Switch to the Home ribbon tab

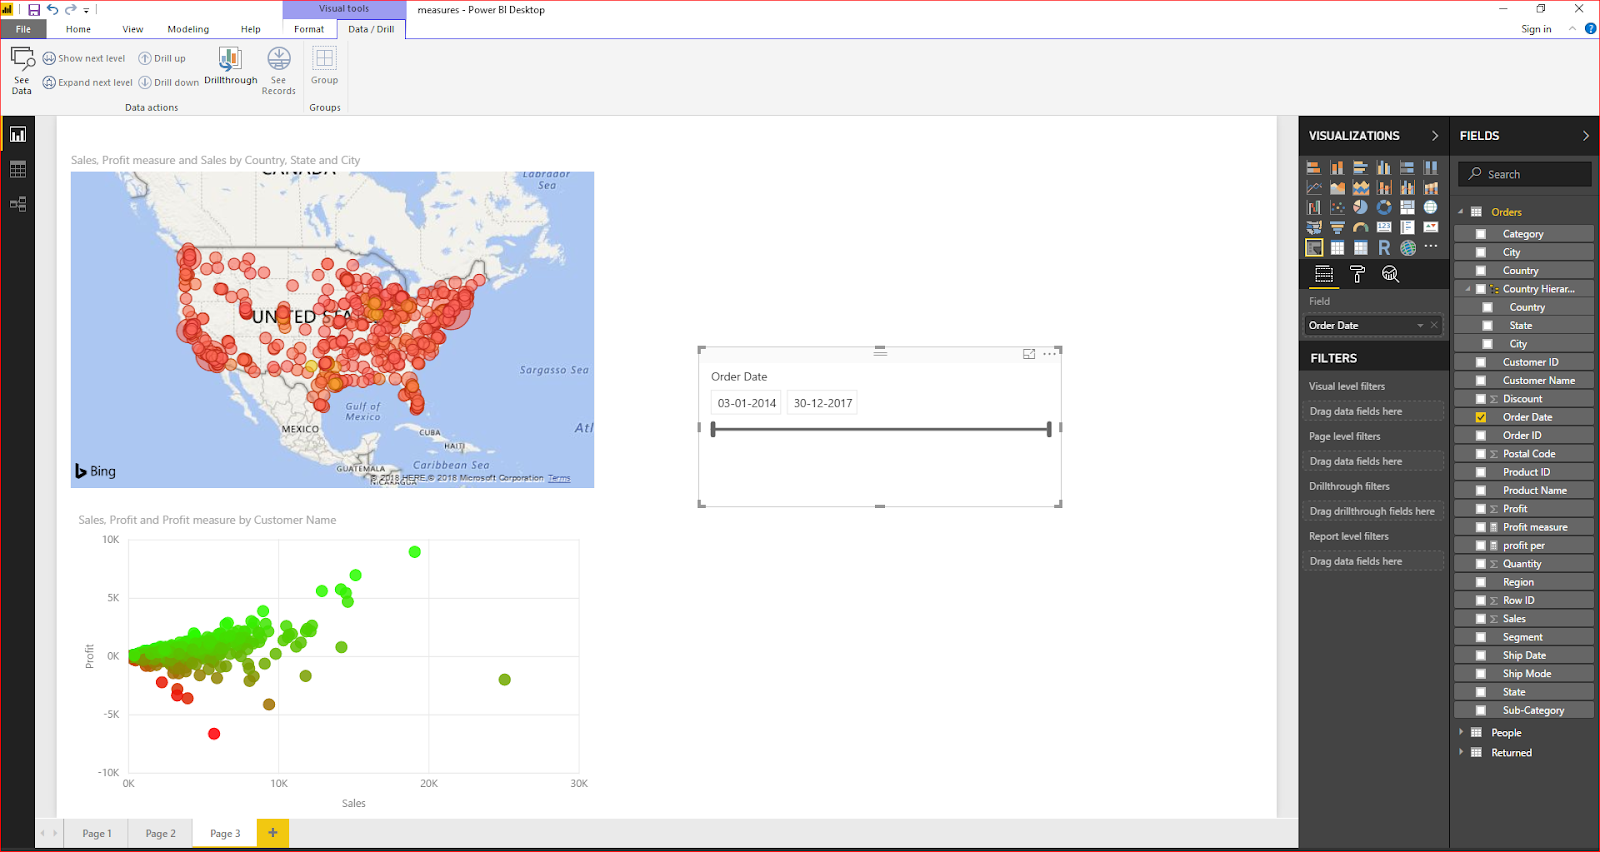pyautogui.click(x=78, y=29)
